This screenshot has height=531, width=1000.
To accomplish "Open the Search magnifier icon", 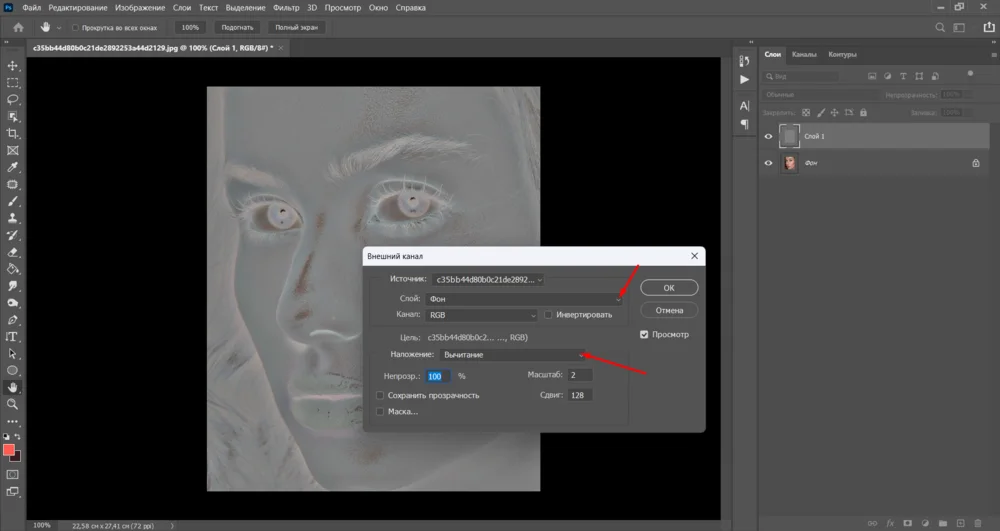I will tap(938, 27).
